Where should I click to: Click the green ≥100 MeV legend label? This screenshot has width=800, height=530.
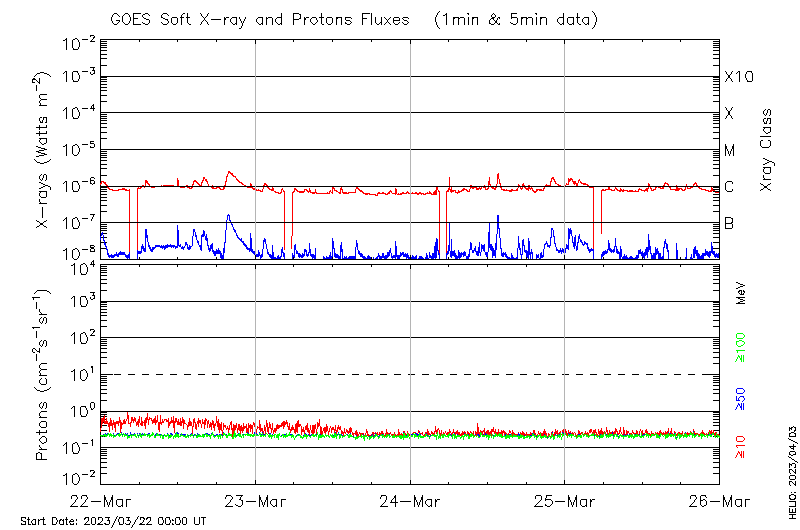(741, 347)
